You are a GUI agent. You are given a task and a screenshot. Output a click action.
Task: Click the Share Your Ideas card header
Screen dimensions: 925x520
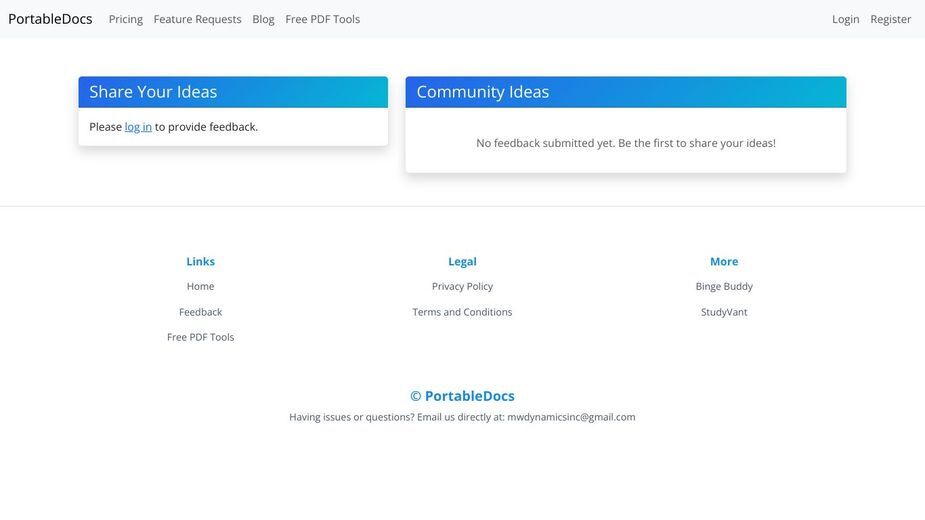tap(233, 92)
